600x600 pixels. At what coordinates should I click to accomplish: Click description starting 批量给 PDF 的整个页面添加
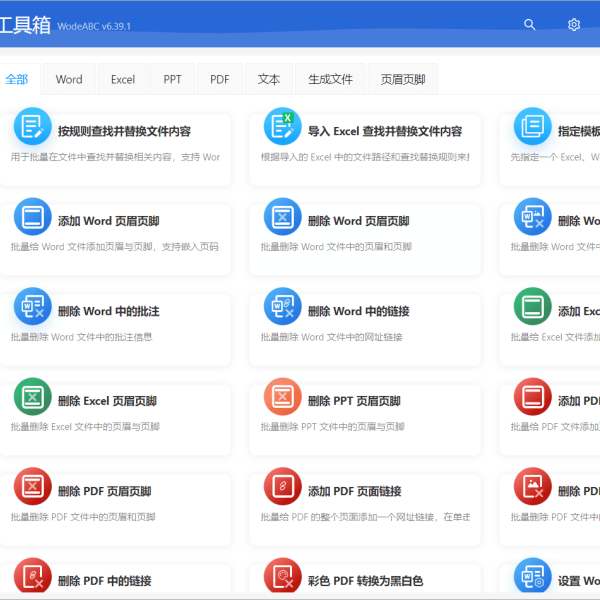pos(365,517)
